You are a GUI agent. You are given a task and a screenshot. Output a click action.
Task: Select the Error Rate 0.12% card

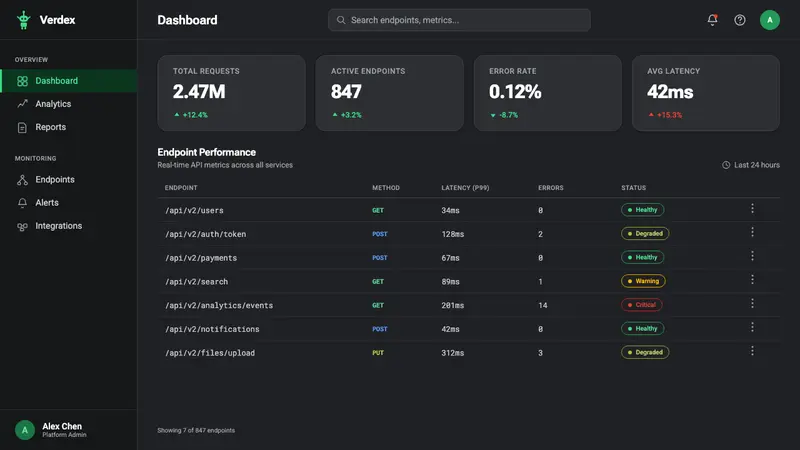pos(548,93)
